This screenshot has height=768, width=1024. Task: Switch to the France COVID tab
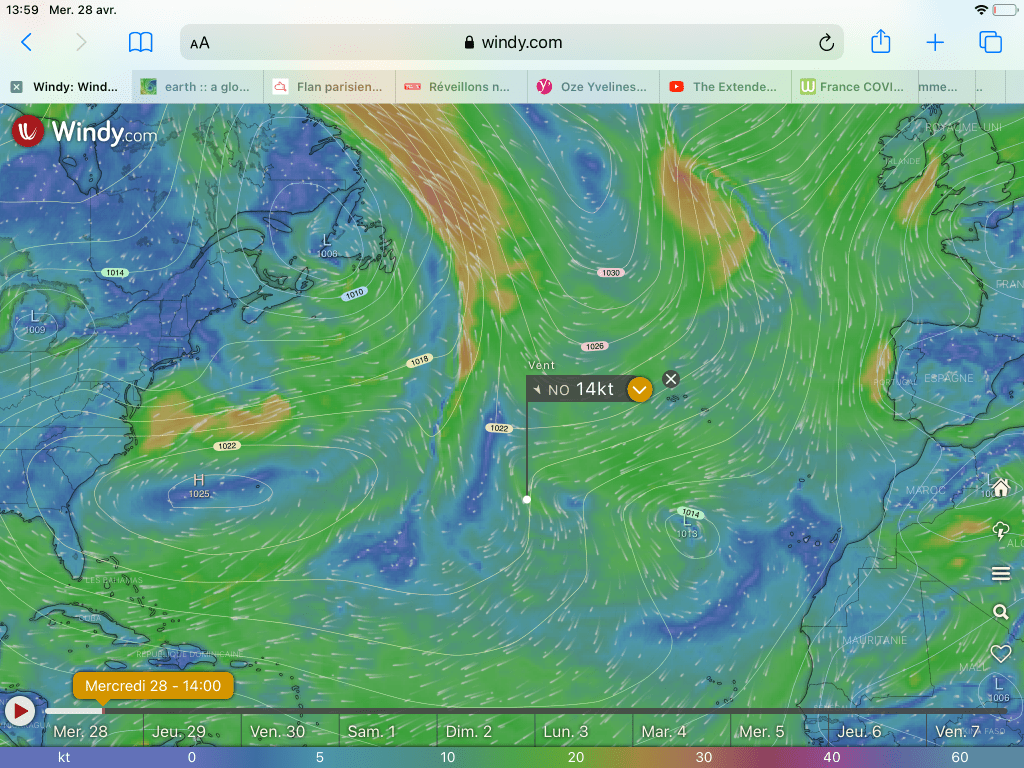(x=853, y=87)
